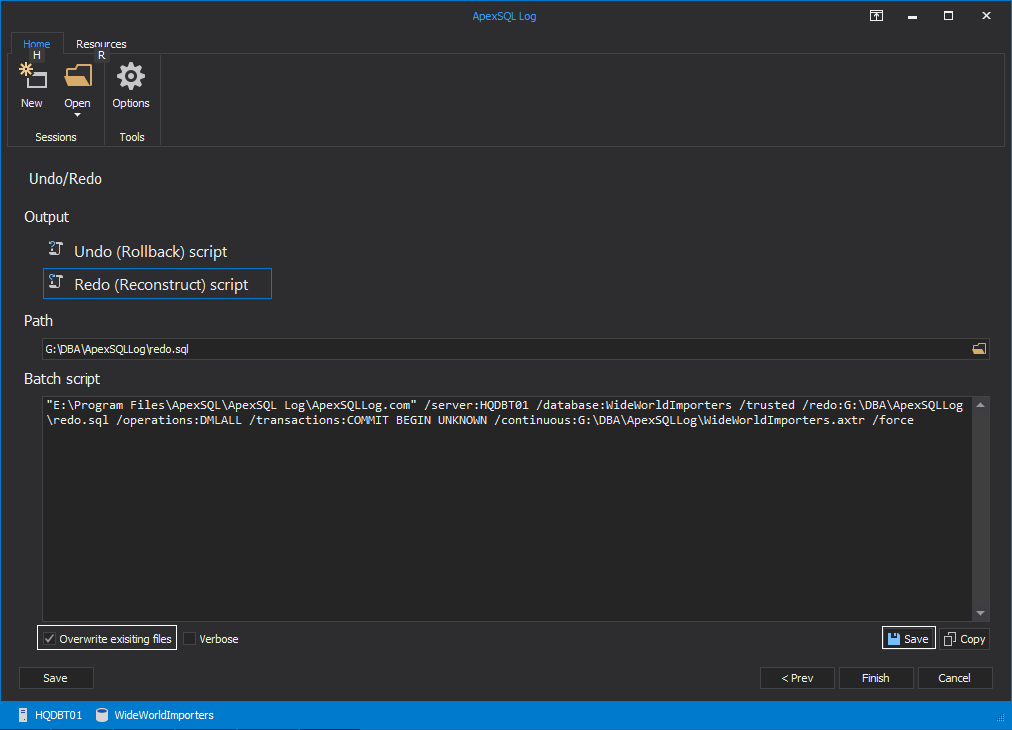1012x730 pixels.
Task: Open Options via the gear icon
Action: point(130,75)
